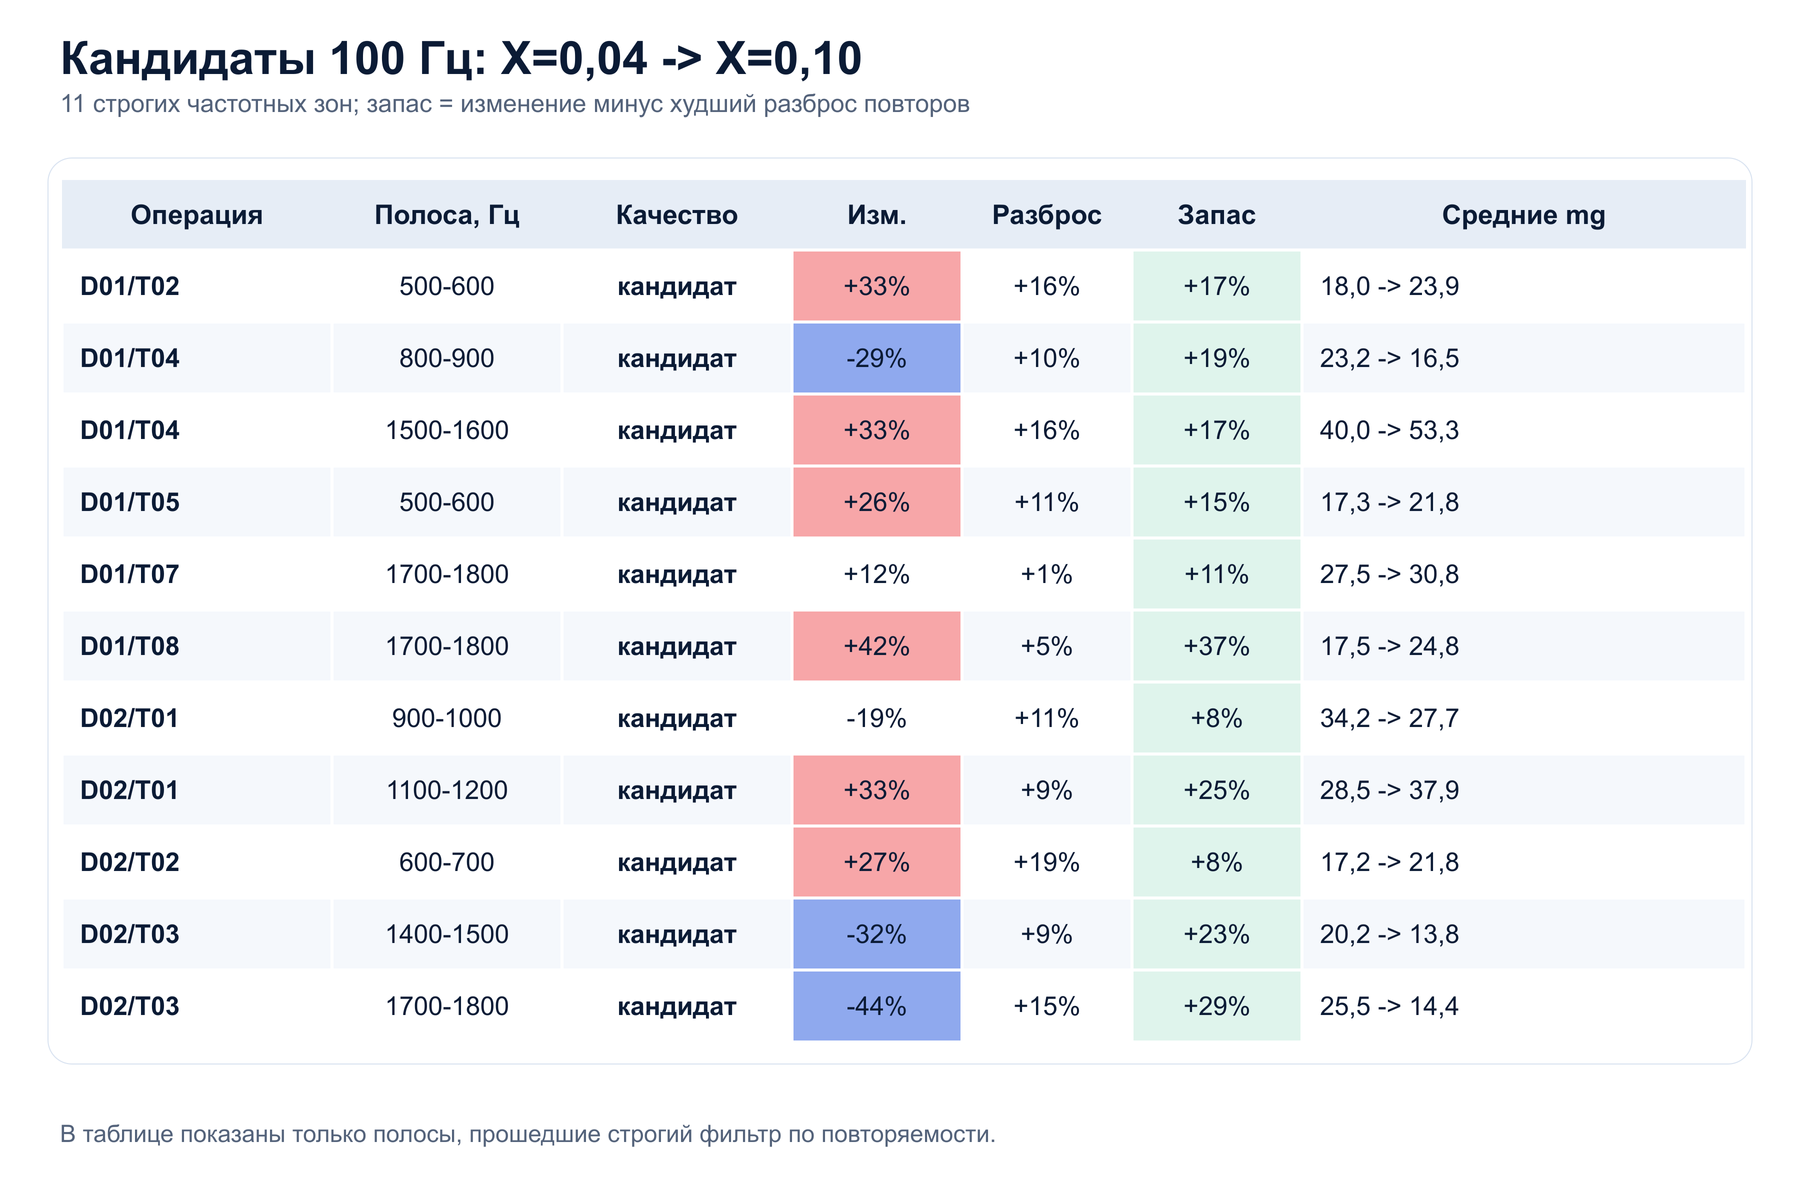Click the blue -44% change cell
Image resolution: width=1800 pixels, height=1200 pixels.
click(877, 1006)
